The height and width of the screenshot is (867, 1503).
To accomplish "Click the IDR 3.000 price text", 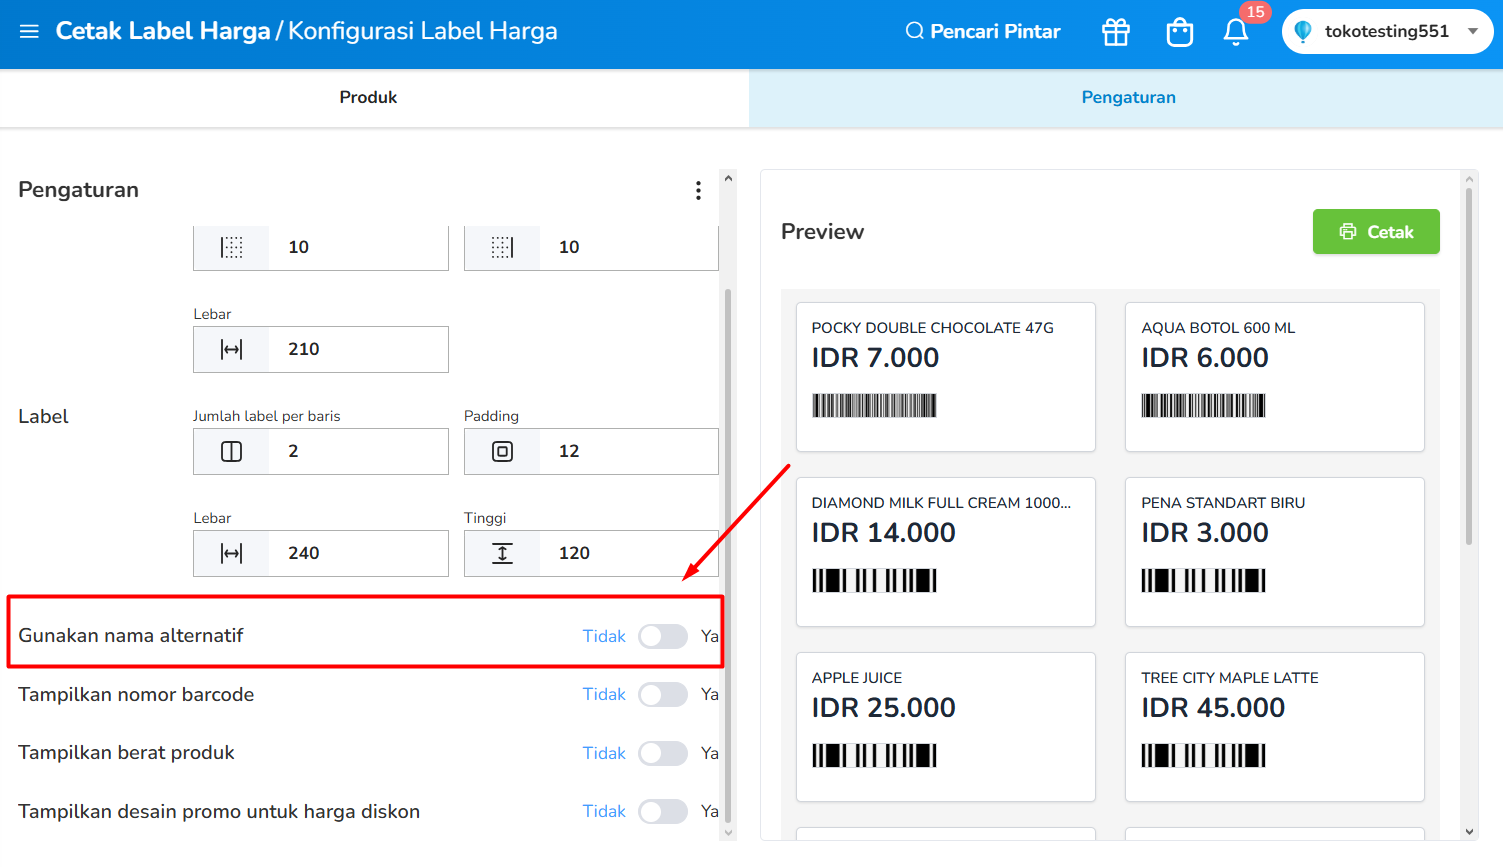I will [x=1205, y=533].
